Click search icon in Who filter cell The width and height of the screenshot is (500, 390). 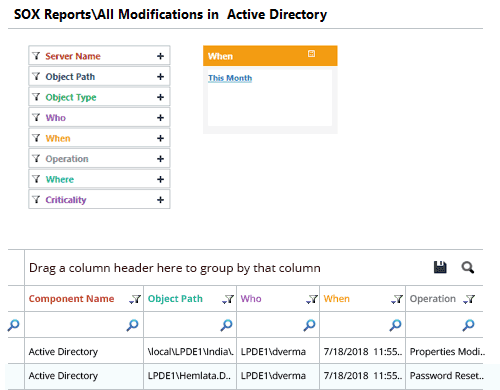pos(309,325)
